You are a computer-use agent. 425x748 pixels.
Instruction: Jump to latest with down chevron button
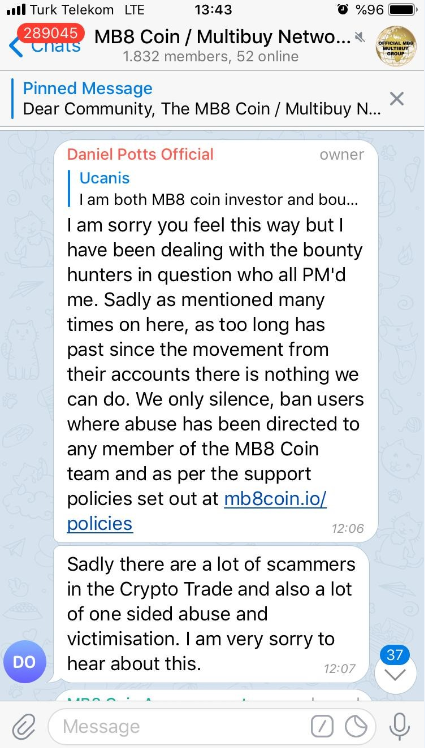(395, 674)
